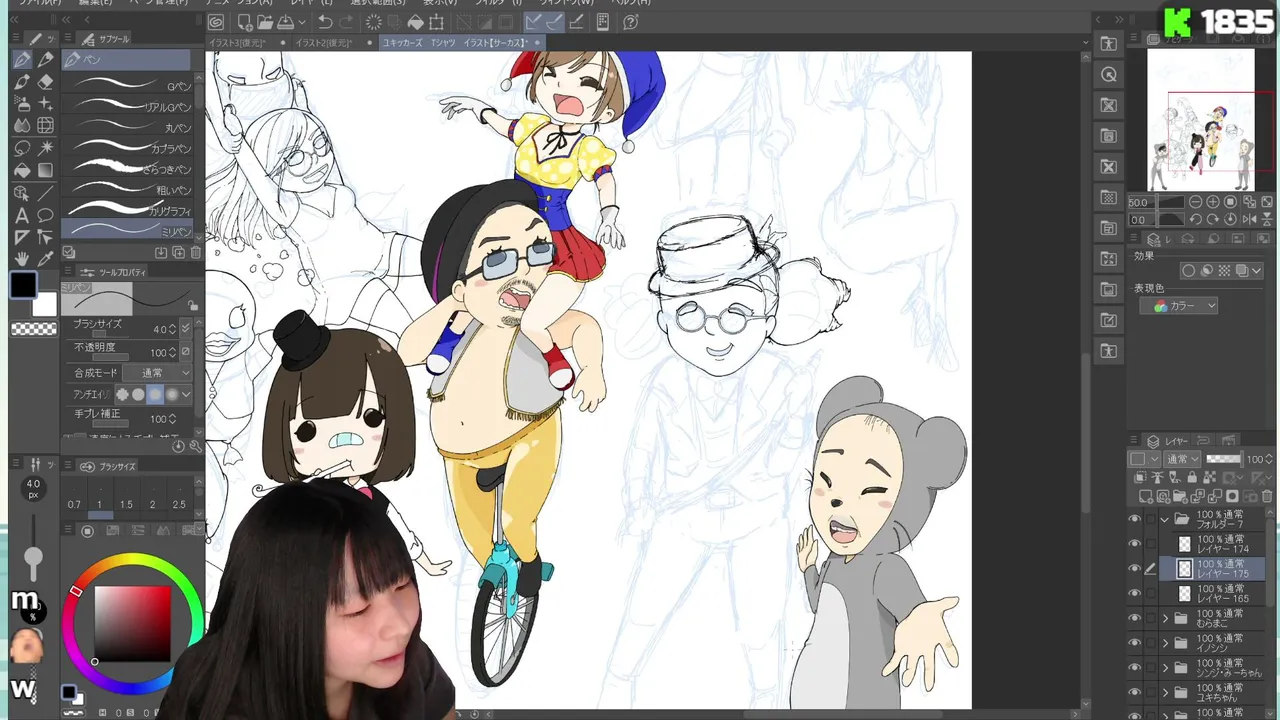Choose the リアルGペン sub tool
The height and width of the screenshot is (720, 1280).
[x=128, y=106]
